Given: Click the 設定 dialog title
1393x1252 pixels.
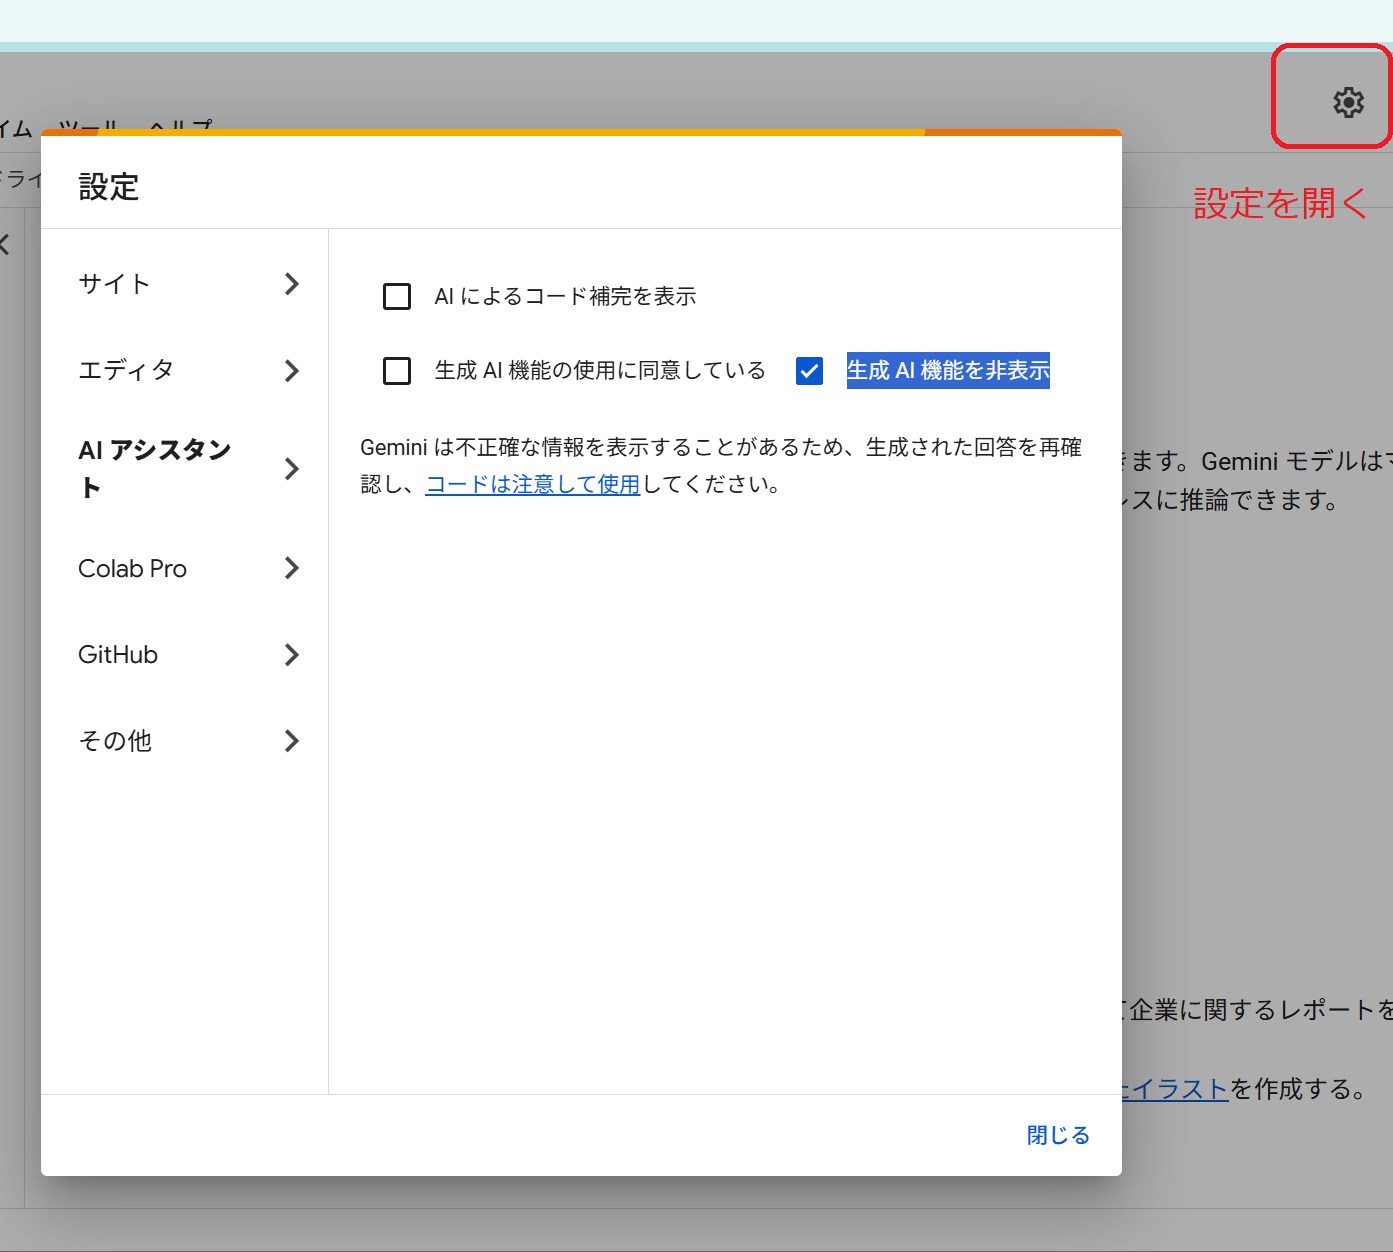Looking at the screenshot, I should click(x=109, y=187).
